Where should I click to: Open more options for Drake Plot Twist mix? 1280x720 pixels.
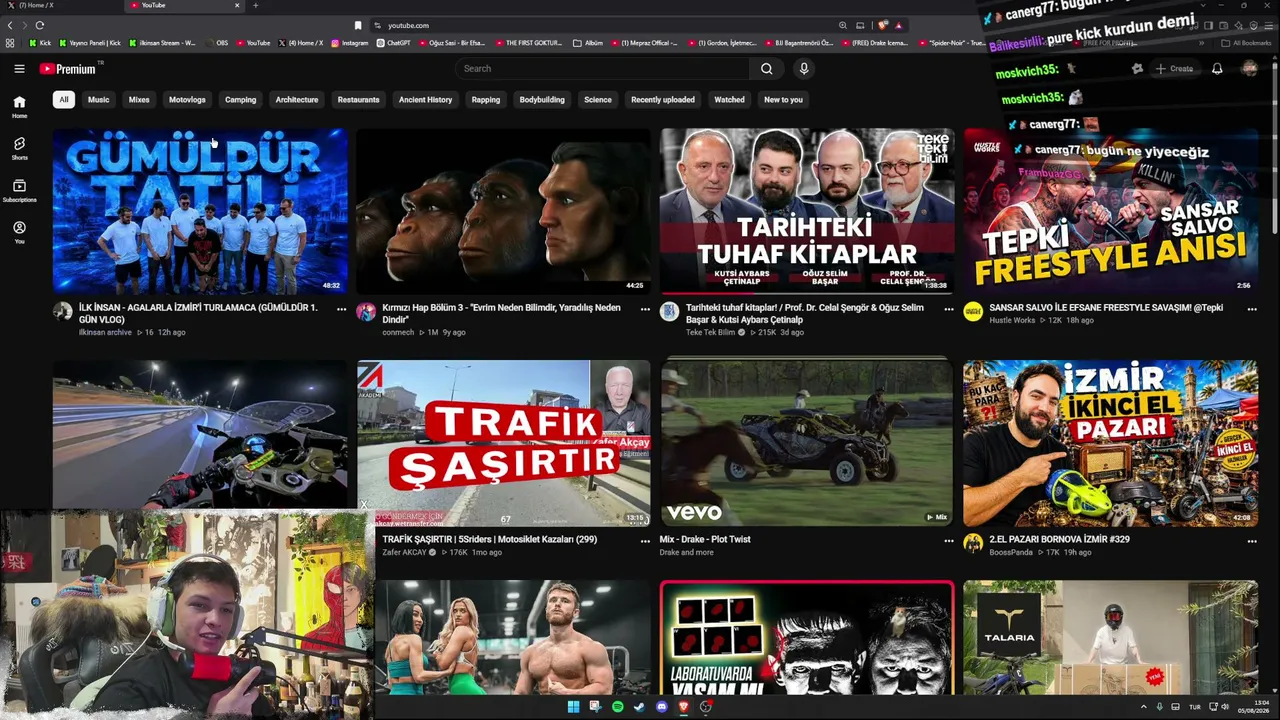click(x=949, y=541)
